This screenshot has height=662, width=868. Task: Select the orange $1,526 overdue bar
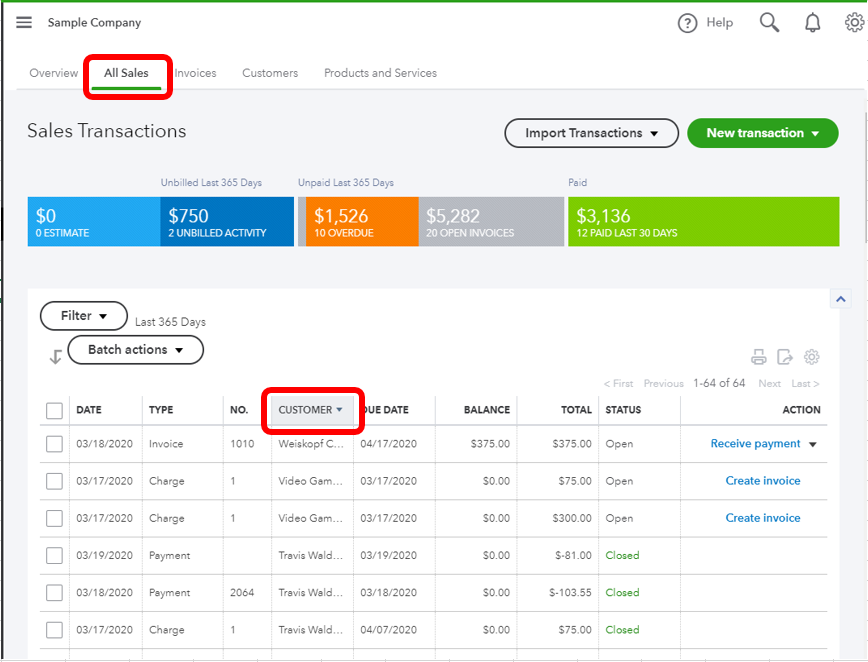coord(361,221)
